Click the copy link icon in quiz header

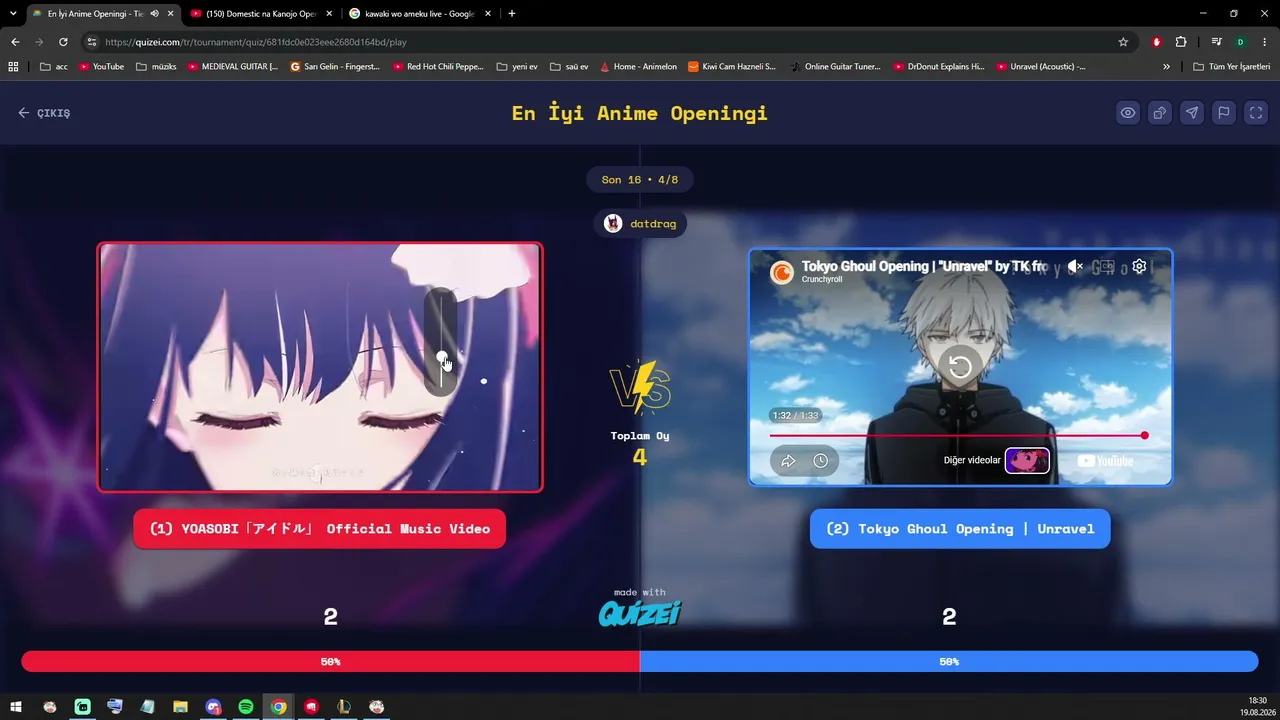1160,113
